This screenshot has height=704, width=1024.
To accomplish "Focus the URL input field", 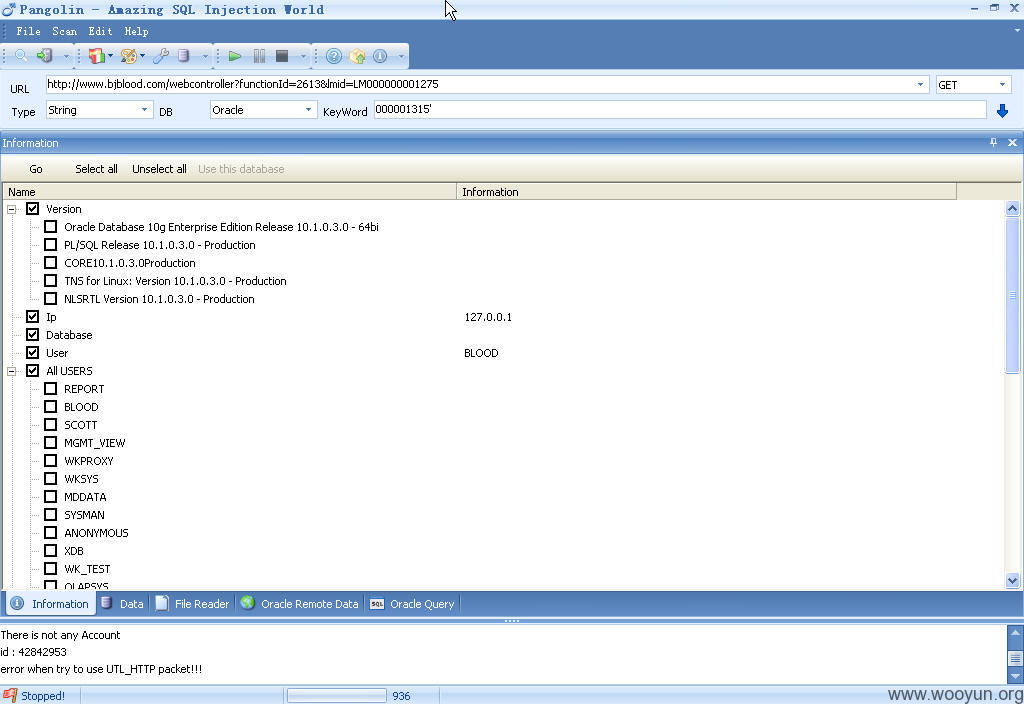I will (480, 84).
